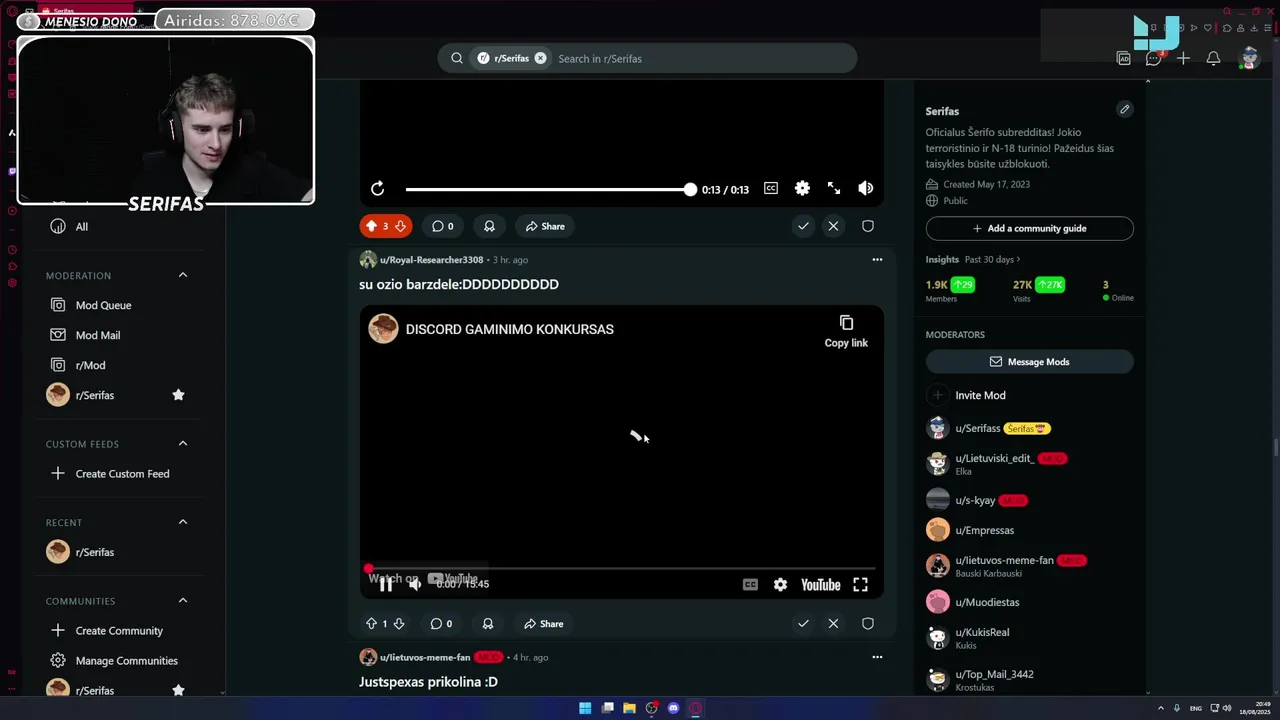Remove the post with 3 votes
The width and height of the screenshot is (1280, 720).
click(833, 226)
